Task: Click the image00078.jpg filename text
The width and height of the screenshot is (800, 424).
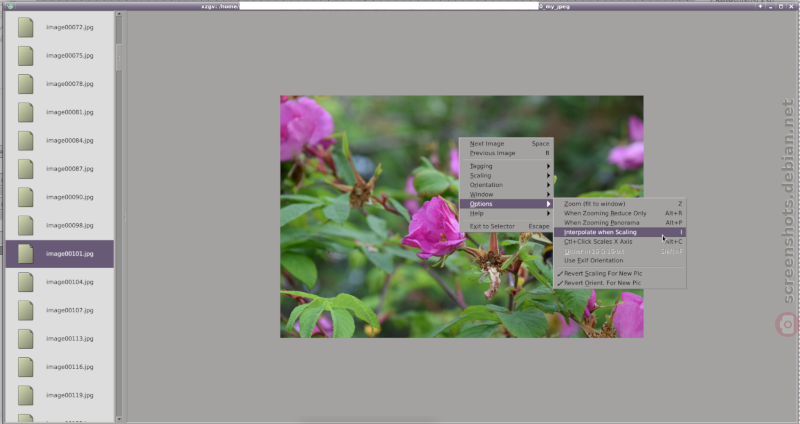Action: pos(70,84)
